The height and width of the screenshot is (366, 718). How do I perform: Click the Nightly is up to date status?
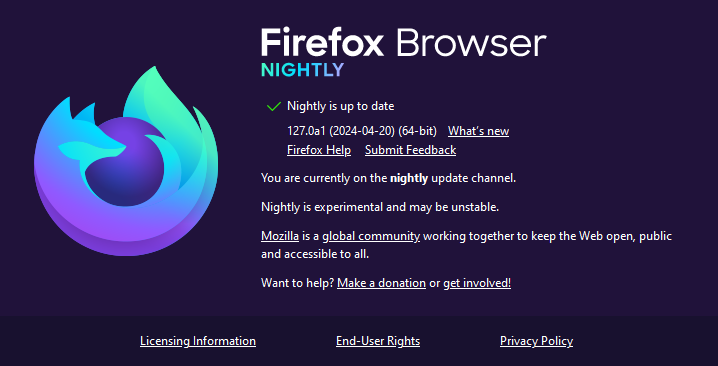(x=340, y=106)
